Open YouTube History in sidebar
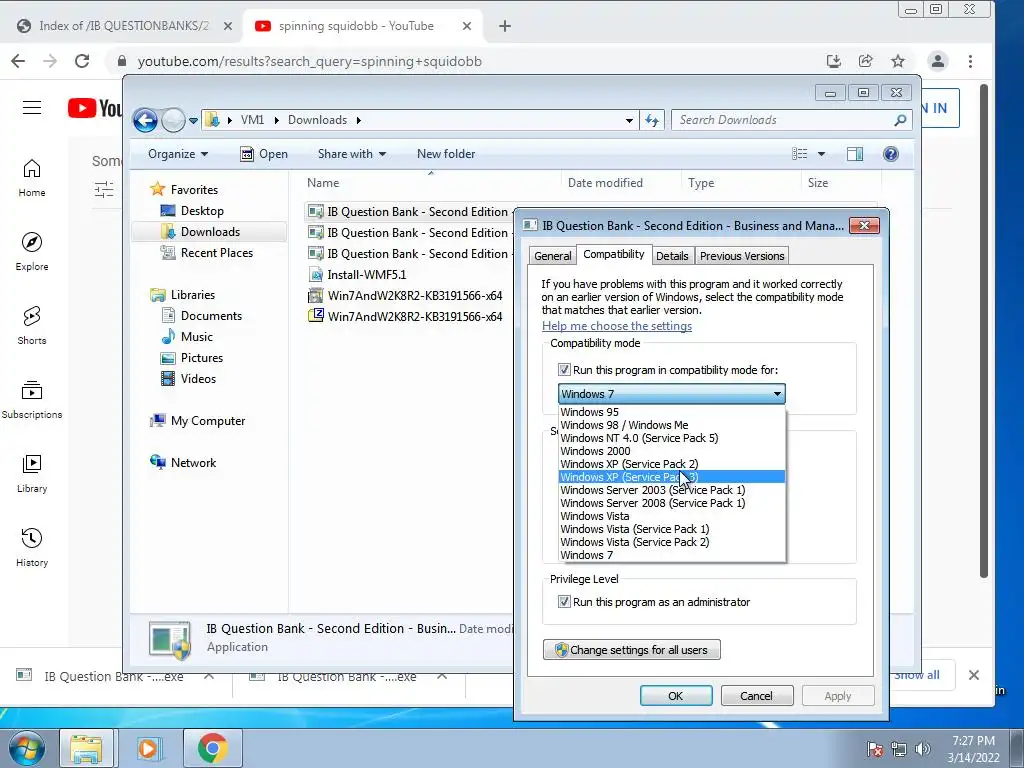 (32, 547)
